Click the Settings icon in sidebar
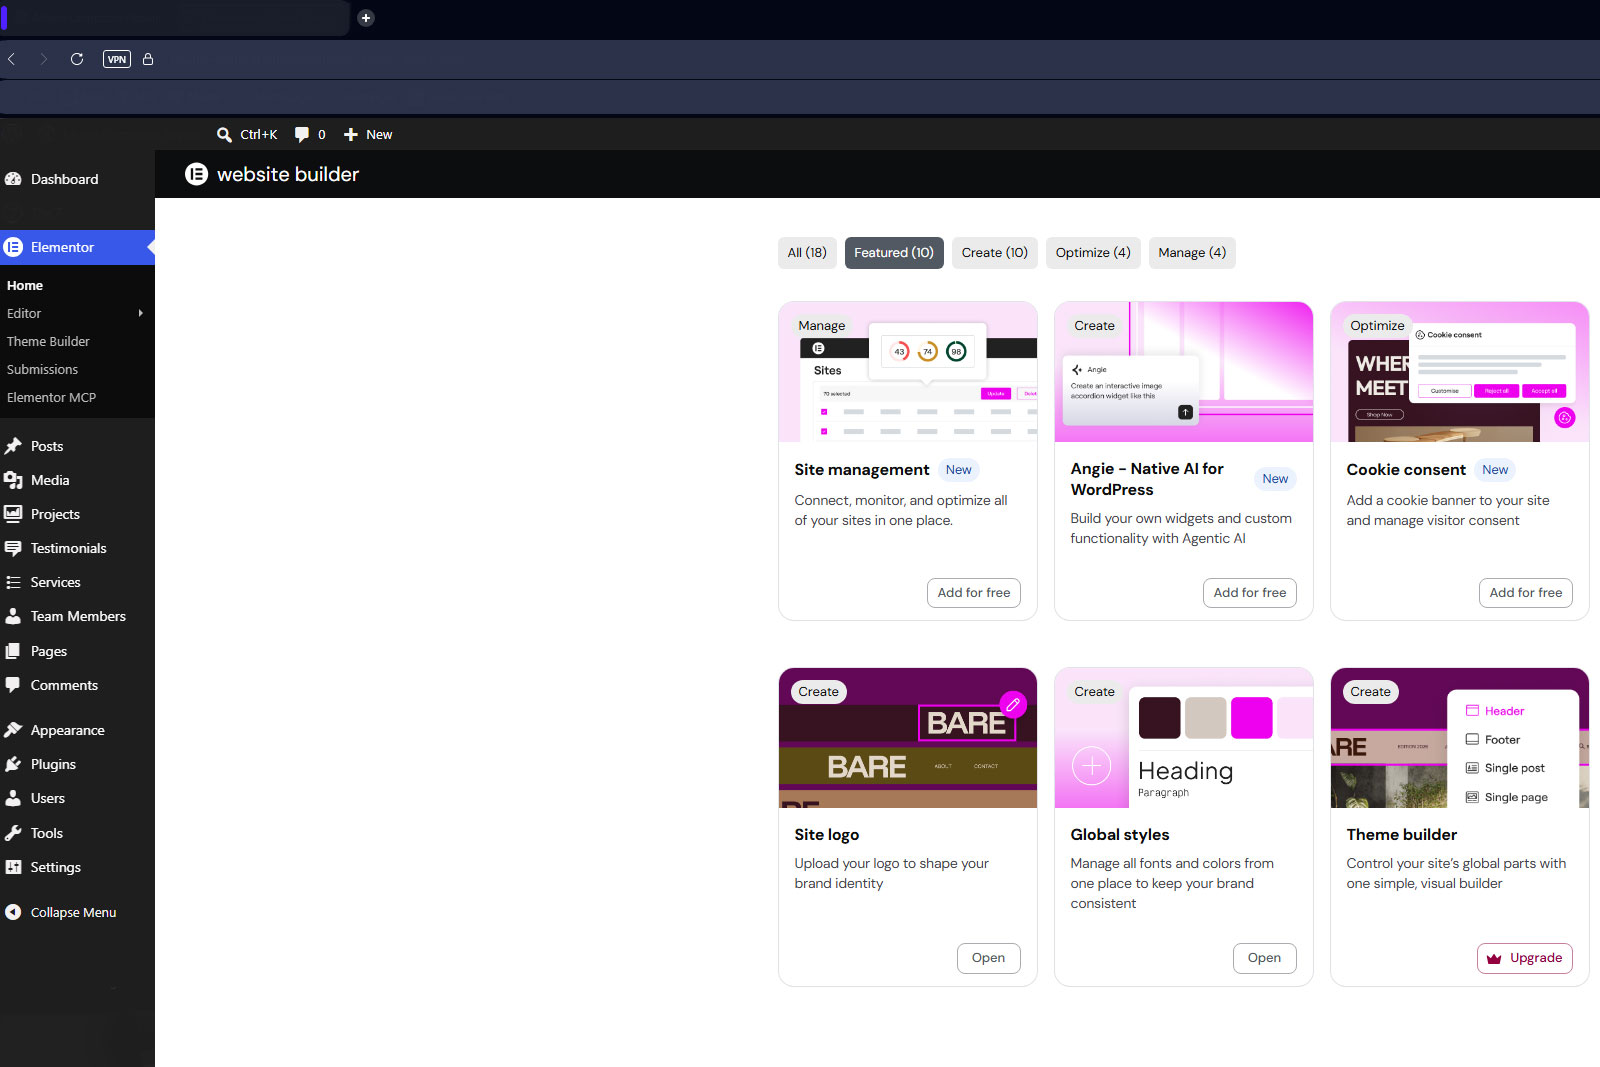1600x1067 pixels. [13, 867]
